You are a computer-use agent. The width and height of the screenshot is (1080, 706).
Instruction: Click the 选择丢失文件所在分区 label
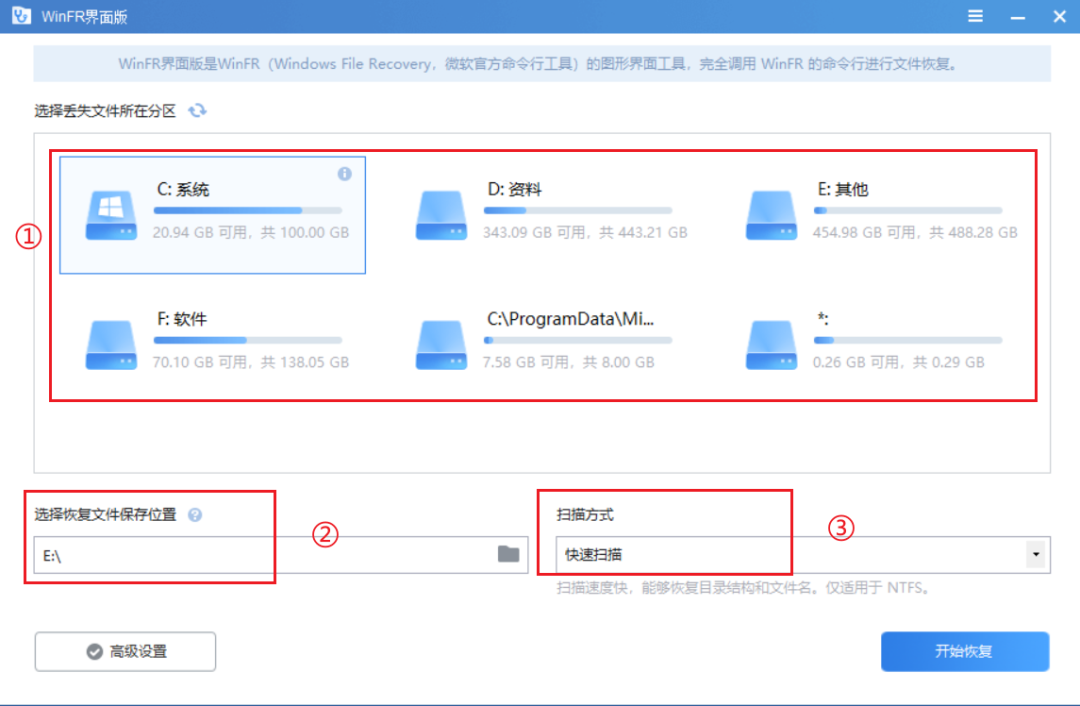point(105,111)
